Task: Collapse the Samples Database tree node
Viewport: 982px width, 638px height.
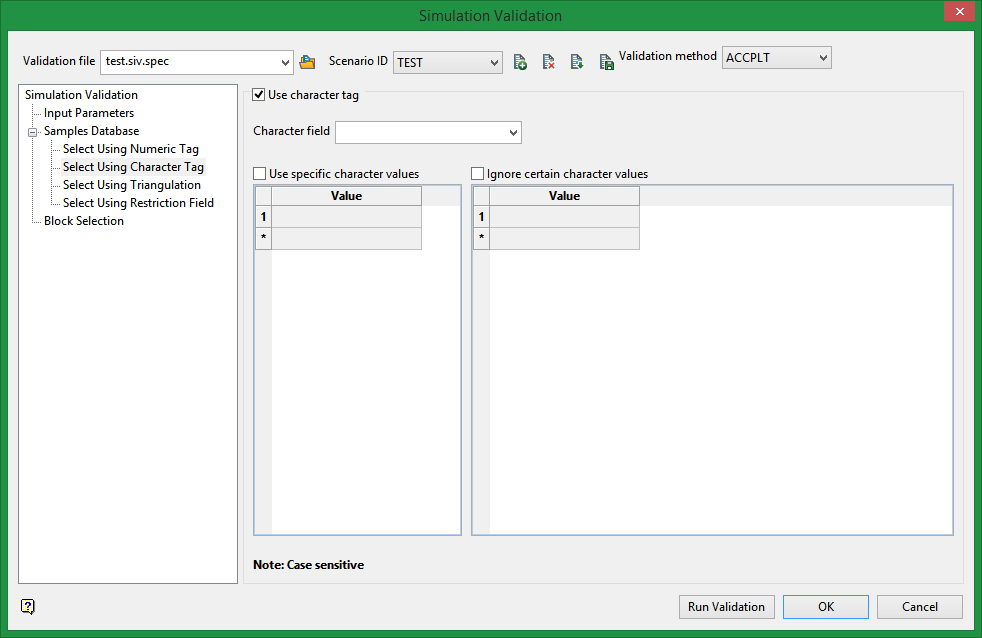Action: point(32,131)
